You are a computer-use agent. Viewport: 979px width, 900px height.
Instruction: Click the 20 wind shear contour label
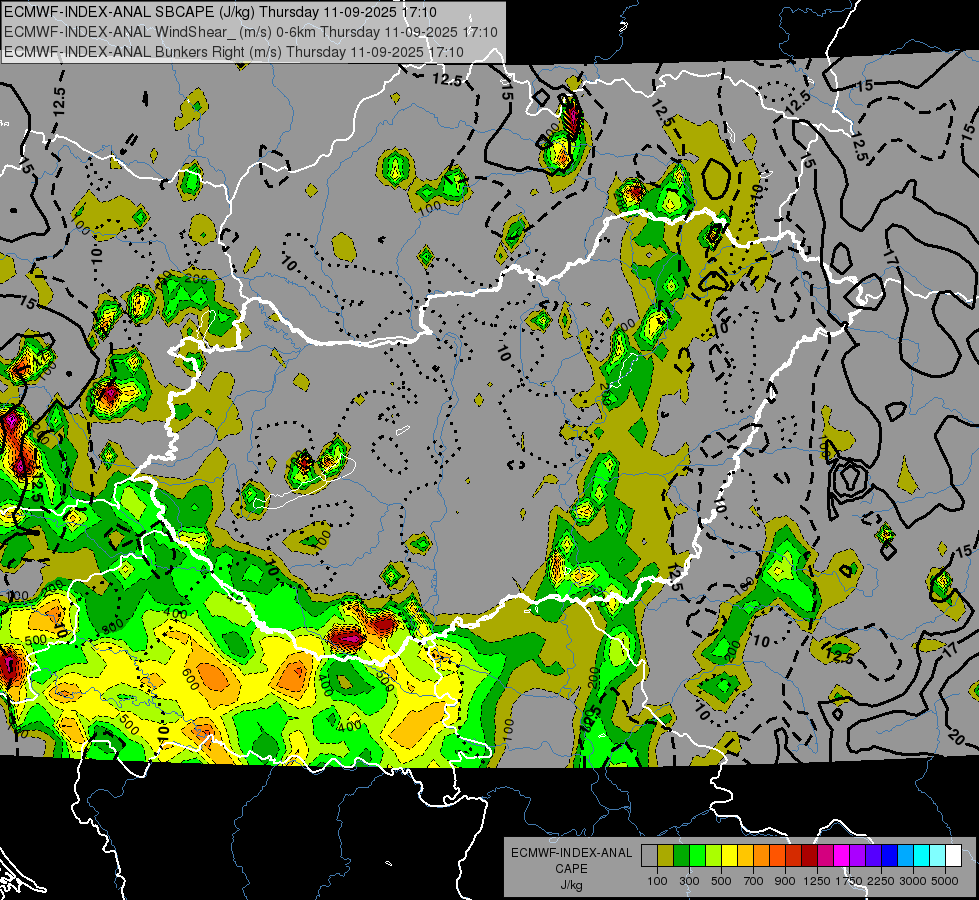955,738
